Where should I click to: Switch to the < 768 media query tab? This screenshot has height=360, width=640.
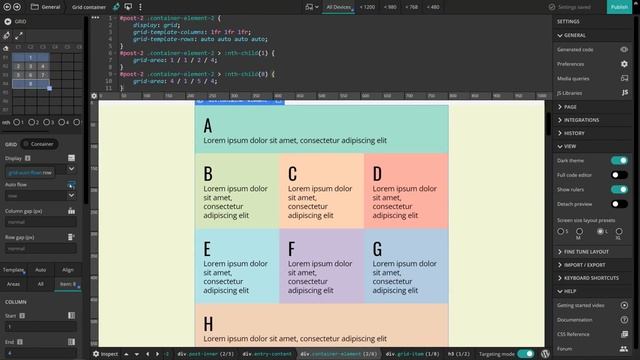(x=411, y=7)
